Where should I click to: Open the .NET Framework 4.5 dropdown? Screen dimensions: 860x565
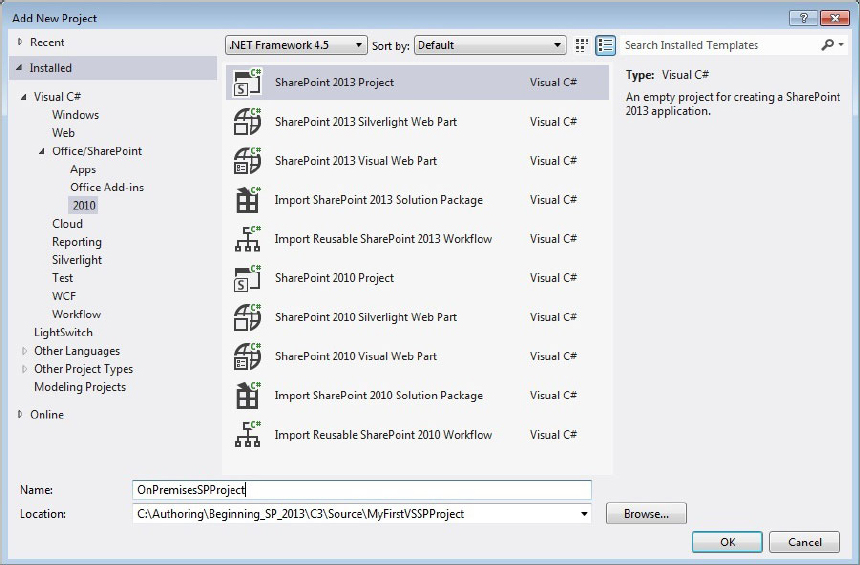[296, 45]
